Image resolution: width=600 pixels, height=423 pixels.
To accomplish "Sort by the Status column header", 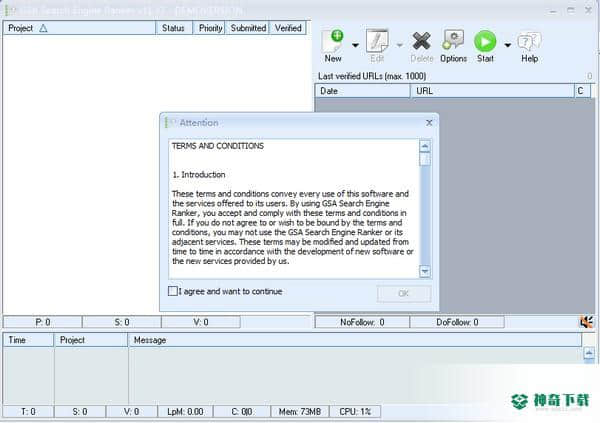I will pos(174,28).
